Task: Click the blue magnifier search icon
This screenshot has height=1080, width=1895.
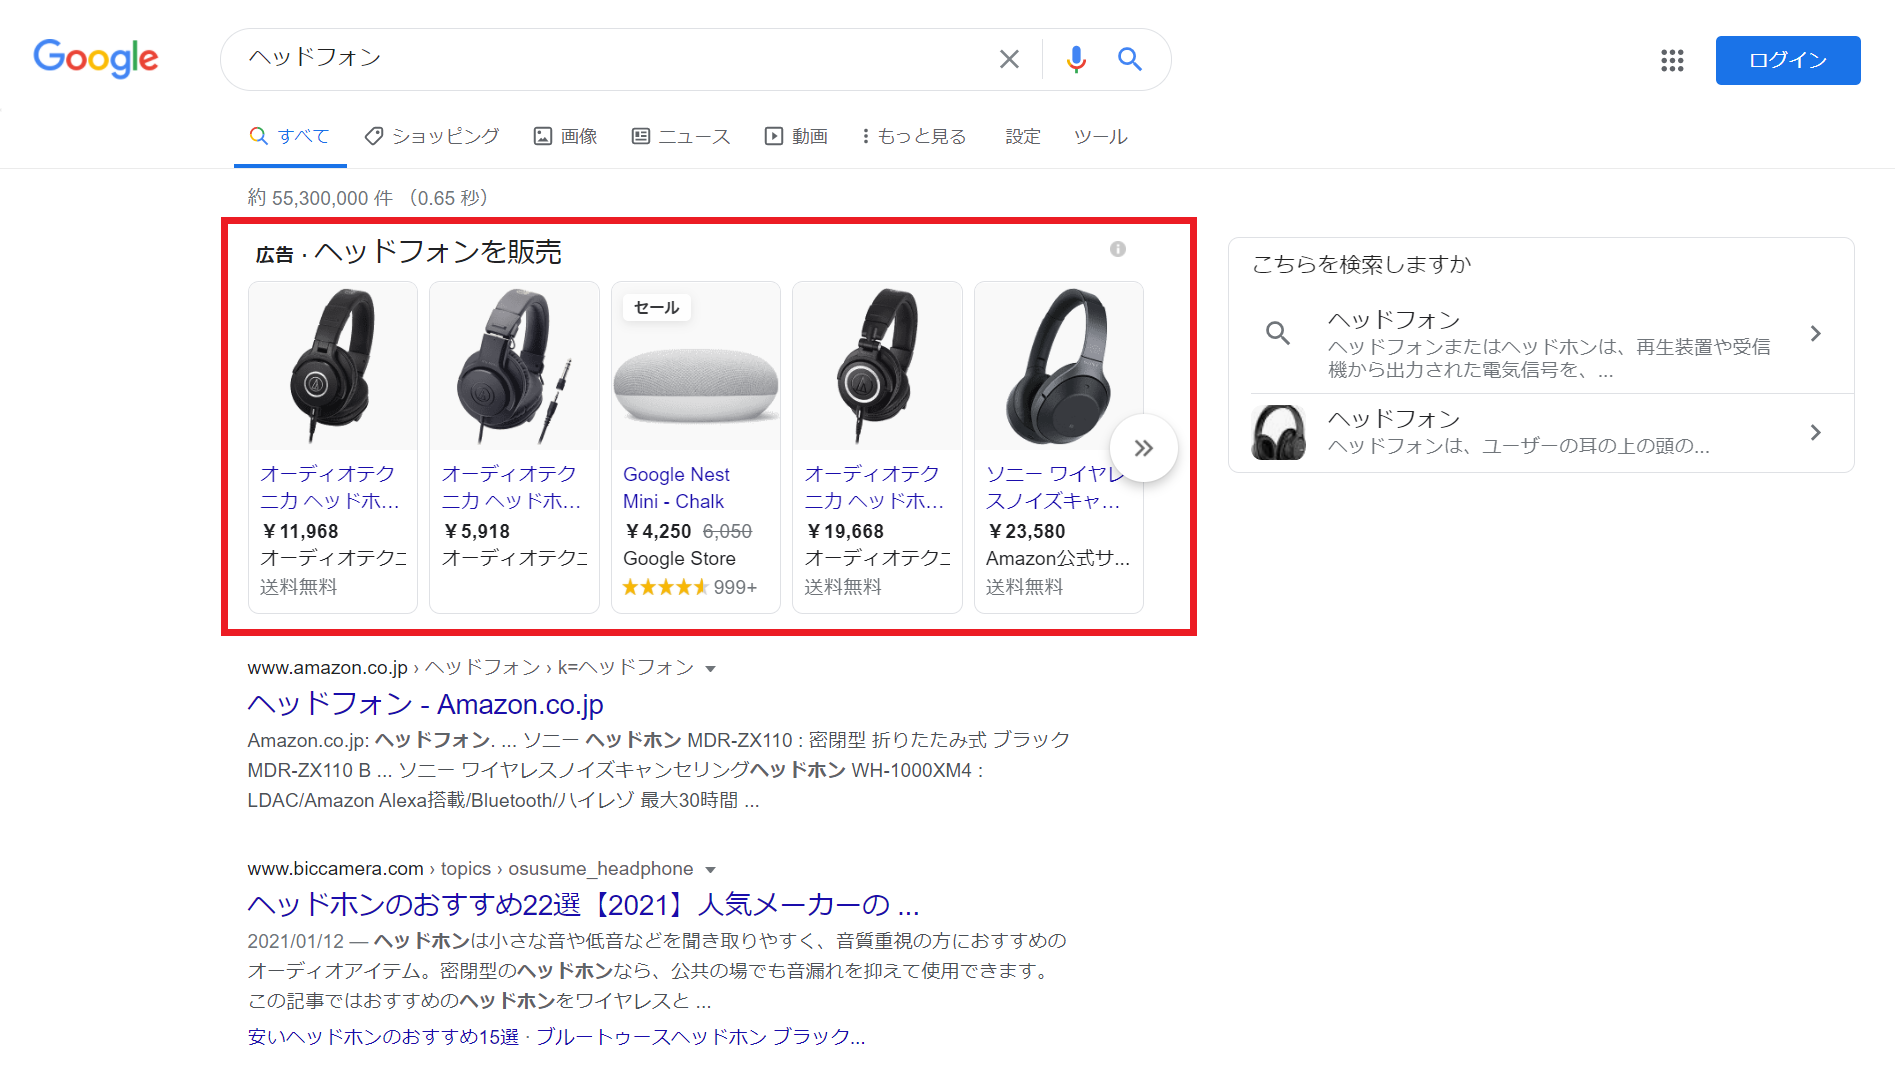Action: [1130, 59]
